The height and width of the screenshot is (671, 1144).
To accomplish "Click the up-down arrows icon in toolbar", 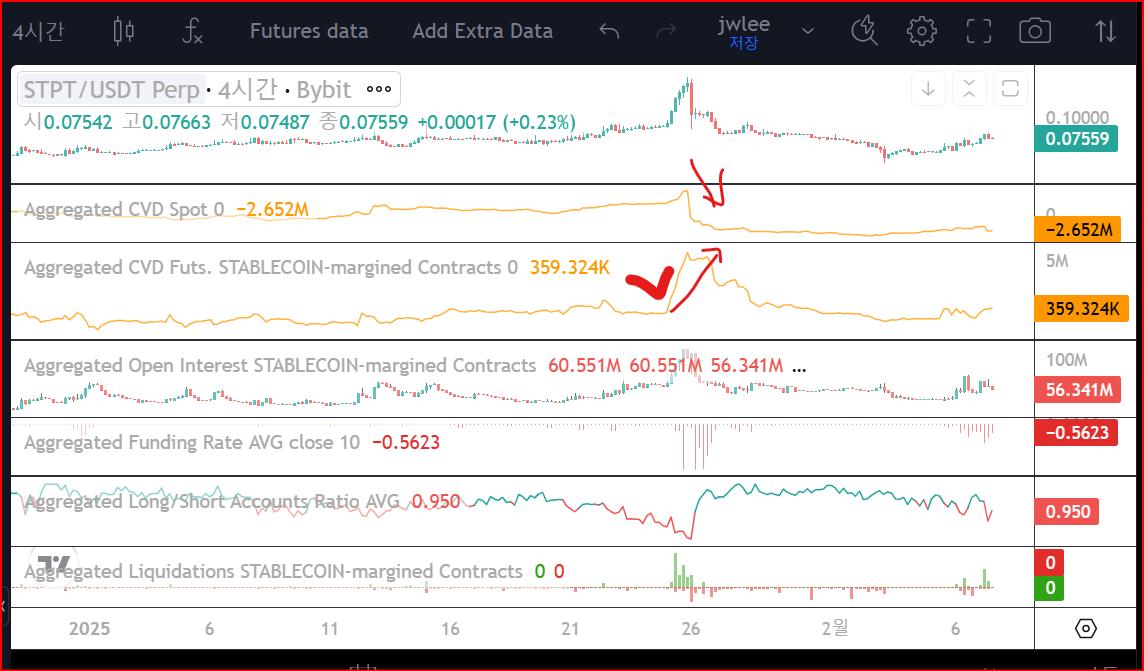I will coord(1105,31).
